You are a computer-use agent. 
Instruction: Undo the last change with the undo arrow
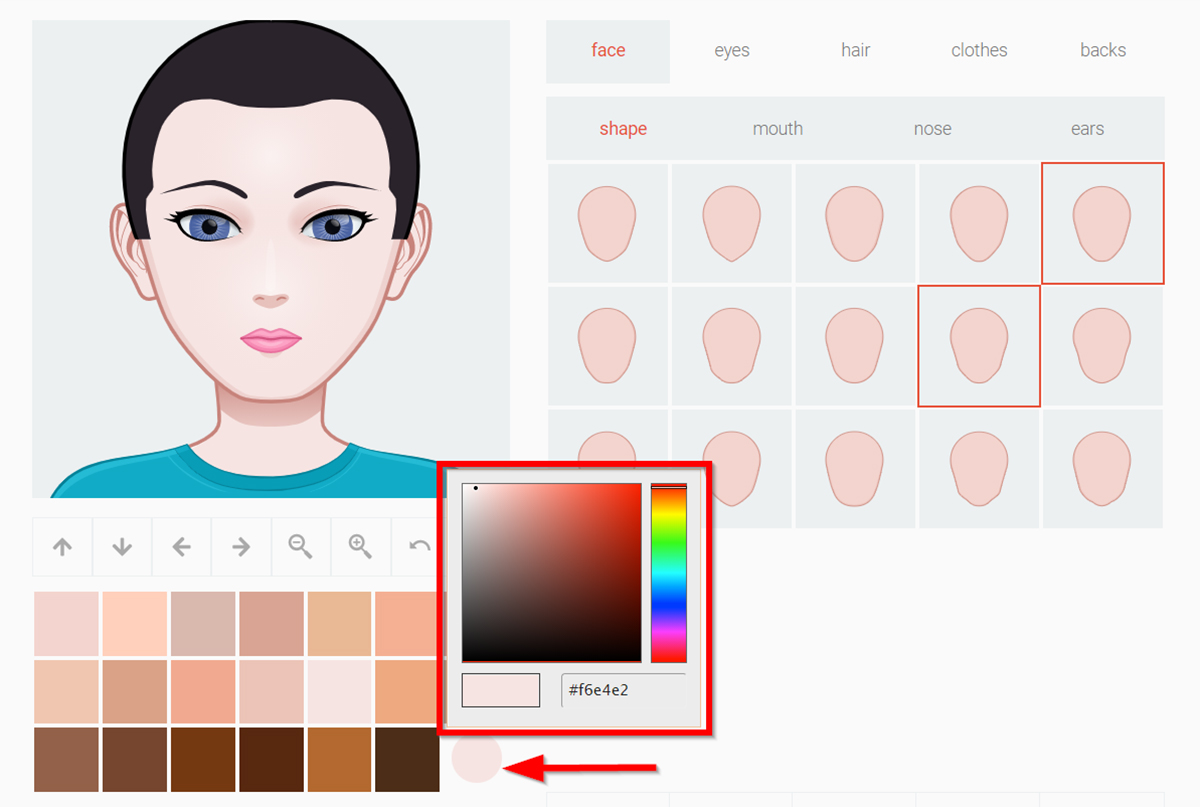pos(420,546)
